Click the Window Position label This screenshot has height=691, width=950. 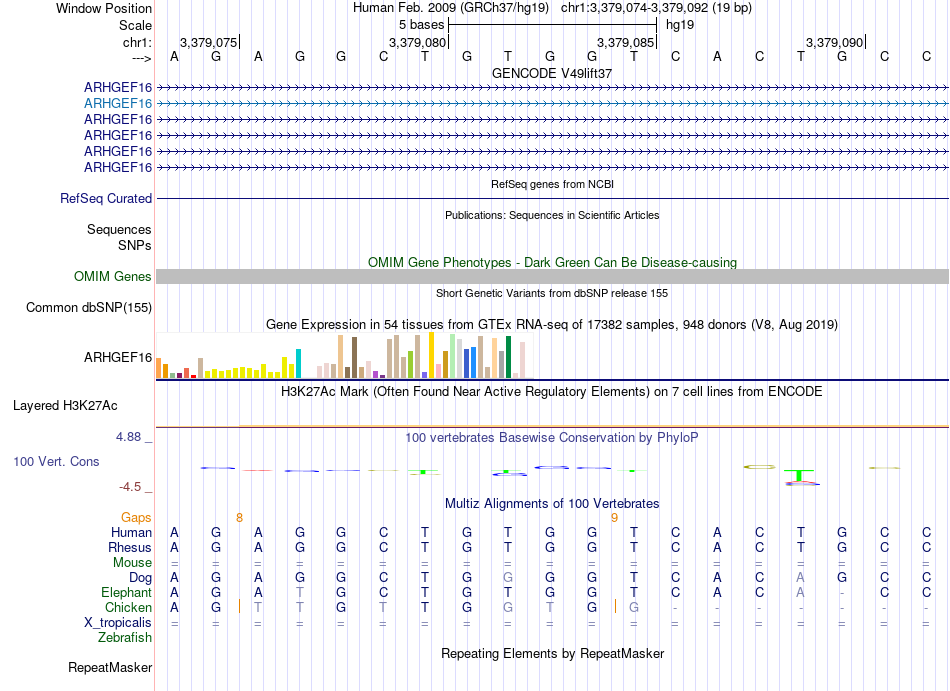coord(104,8)
